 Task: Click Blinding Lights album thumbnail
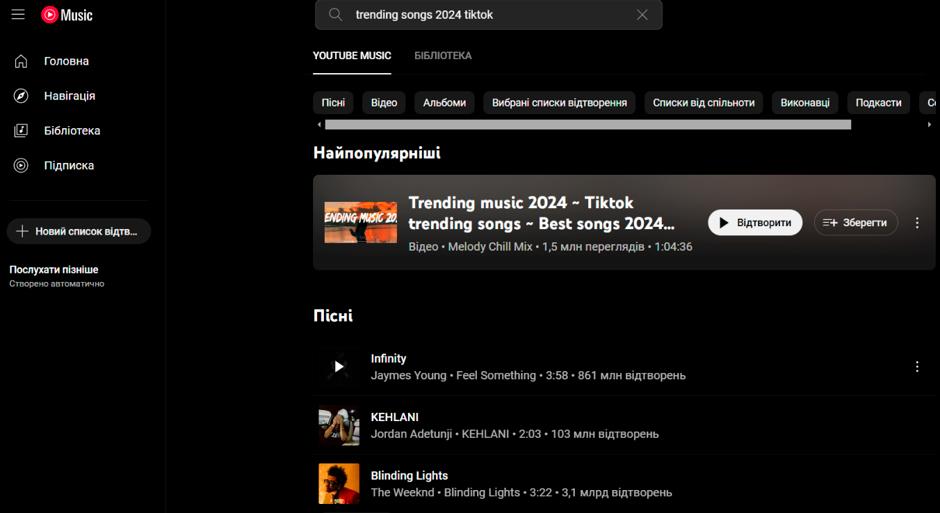(x=339, y=484)
